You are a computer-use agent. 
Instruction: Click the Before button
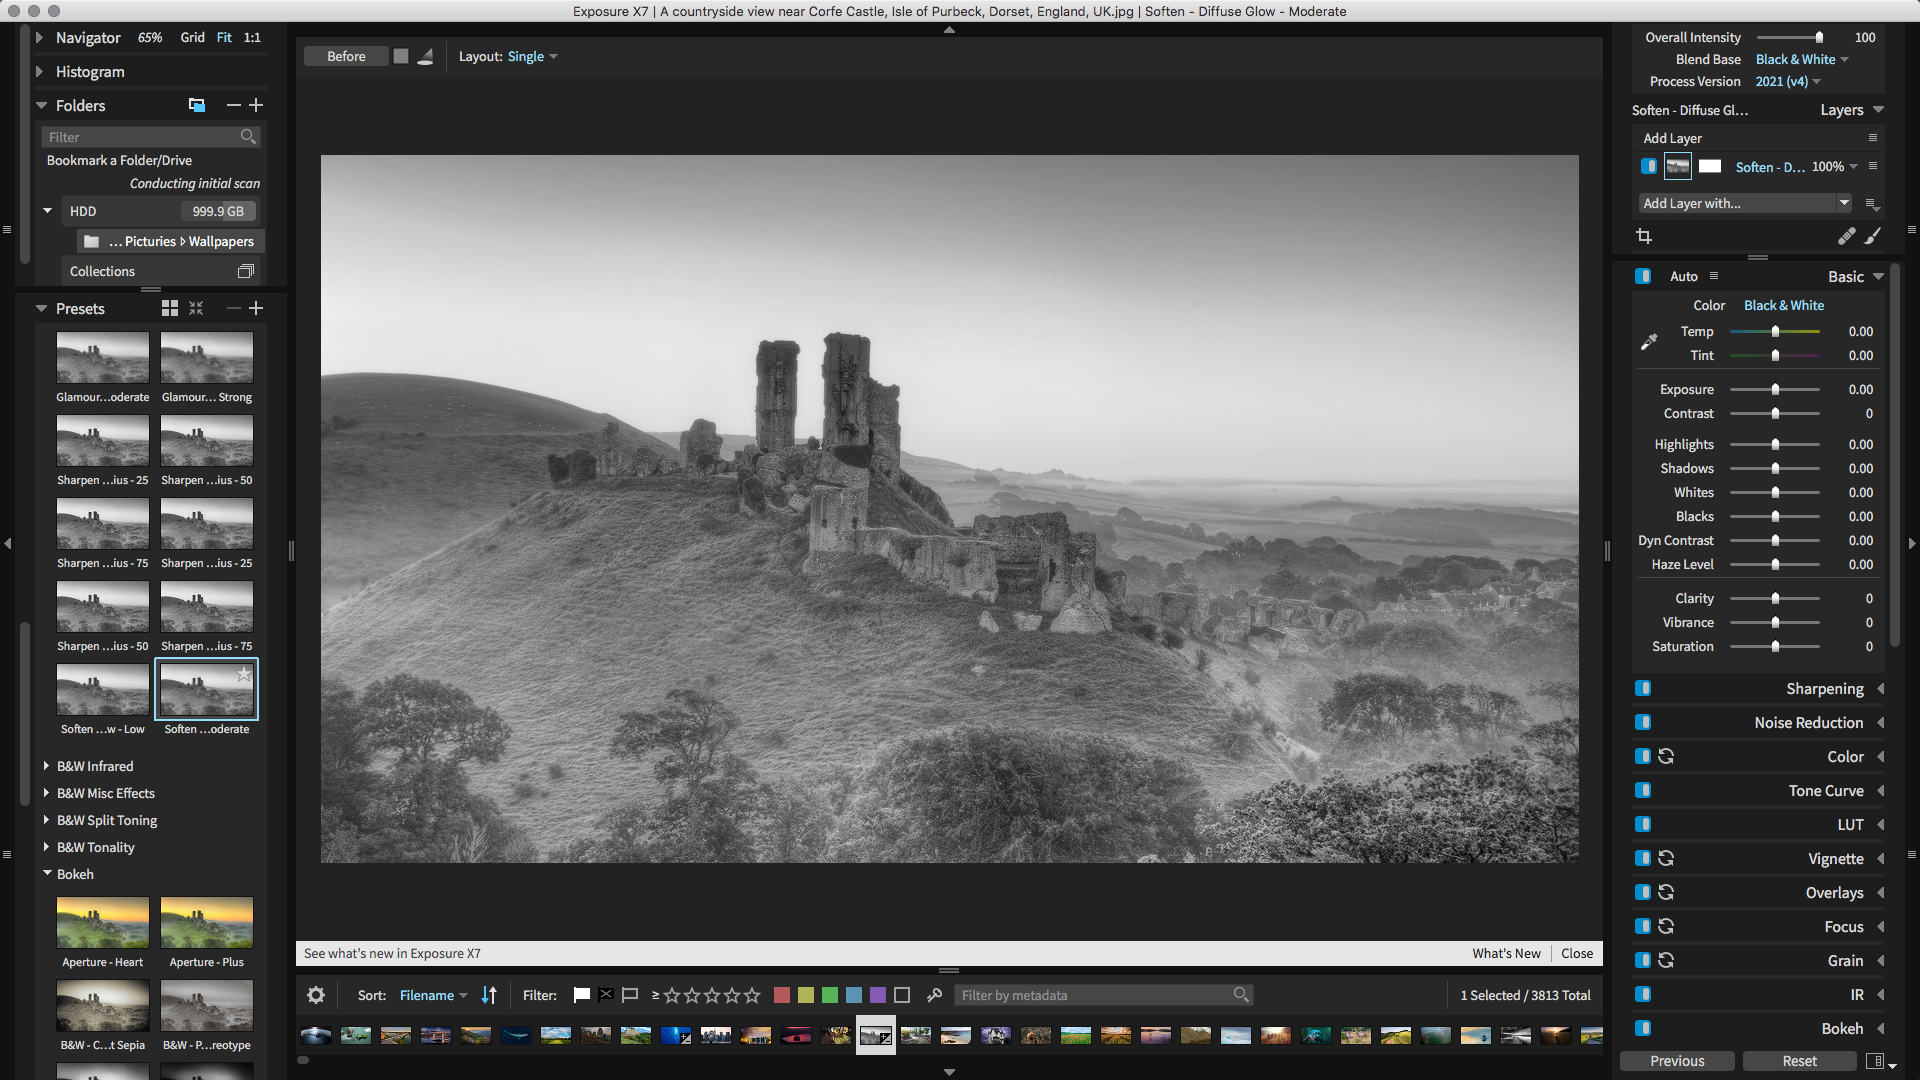pyautogui.click(x=346, y=56)
